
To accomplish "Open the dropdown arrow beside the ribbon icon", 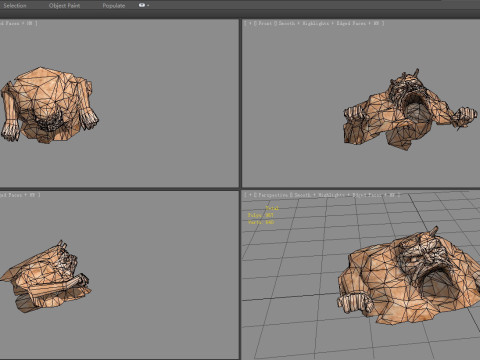I will (x=148, y=6).
